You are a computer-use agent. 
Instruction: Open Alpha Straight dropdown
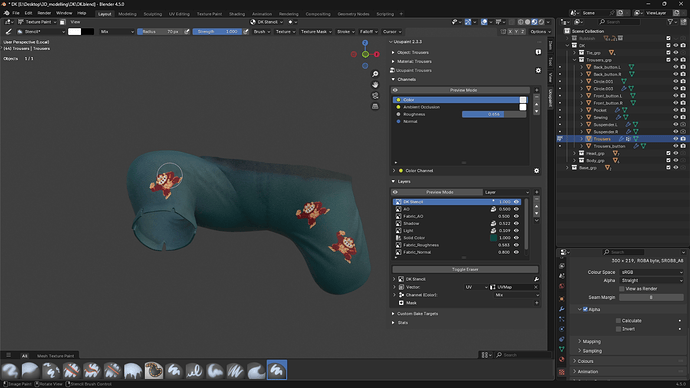(x=651, y=280)
